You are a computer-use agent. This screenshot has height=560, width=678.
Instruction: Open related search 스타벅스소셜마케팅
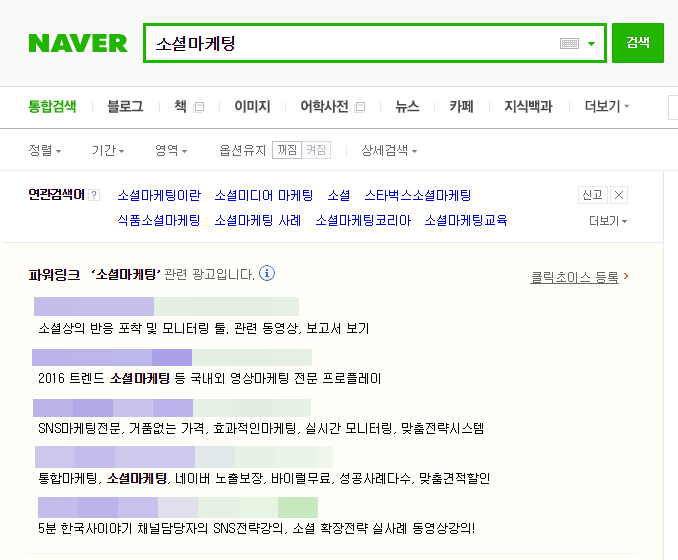[x=418, y=195]
